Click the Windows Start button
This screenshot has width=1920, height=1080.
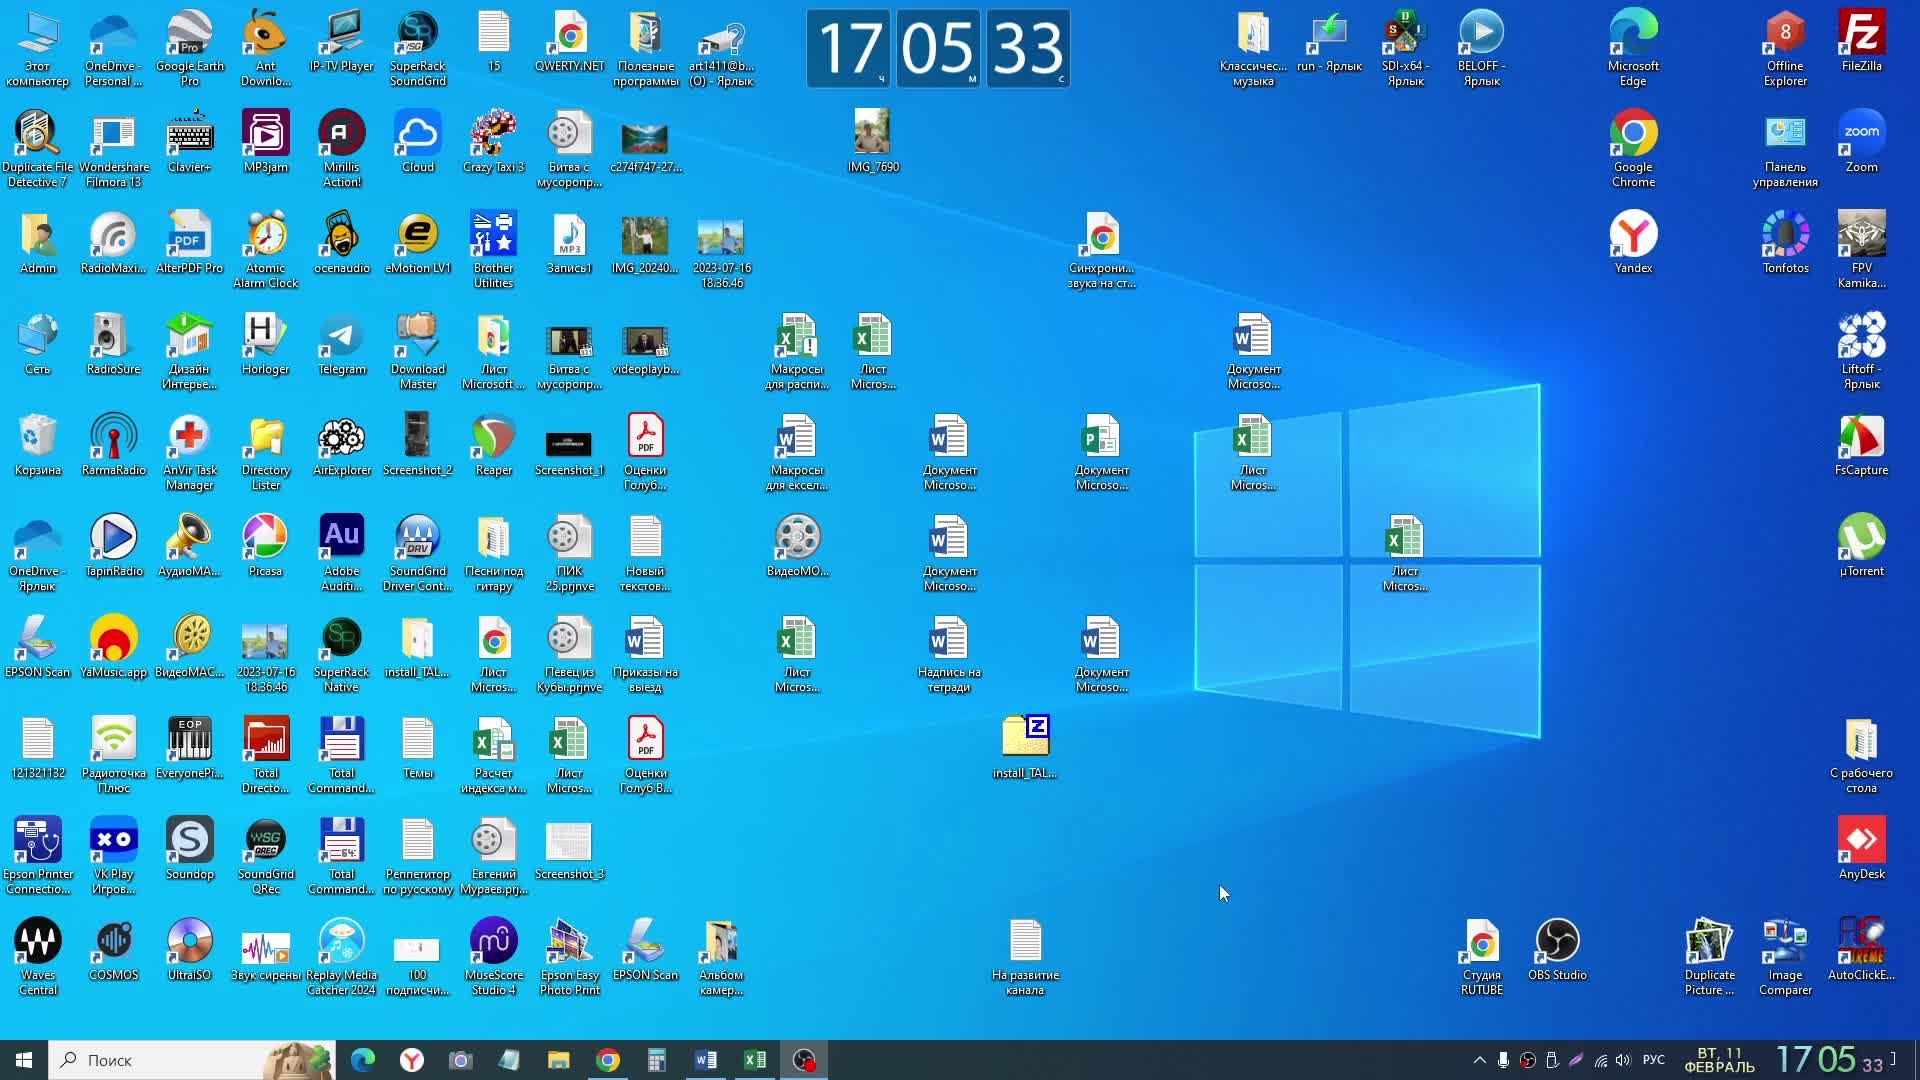(x=24, y=1060)
